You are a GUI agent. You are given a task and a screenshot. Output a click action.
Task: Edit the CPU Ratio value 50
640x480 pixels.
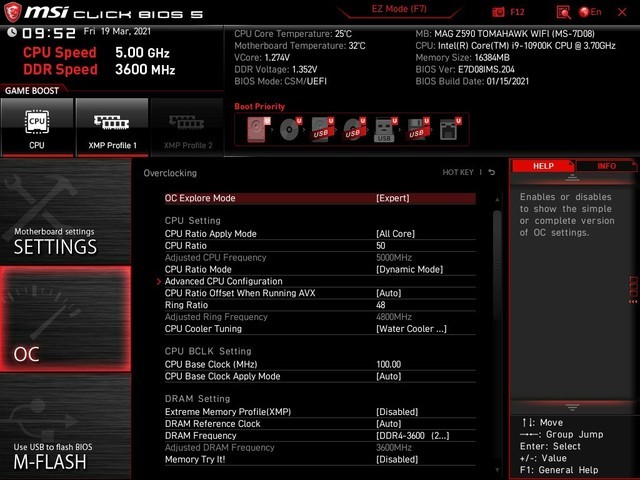pyautogui.click(x=320, y=246)
